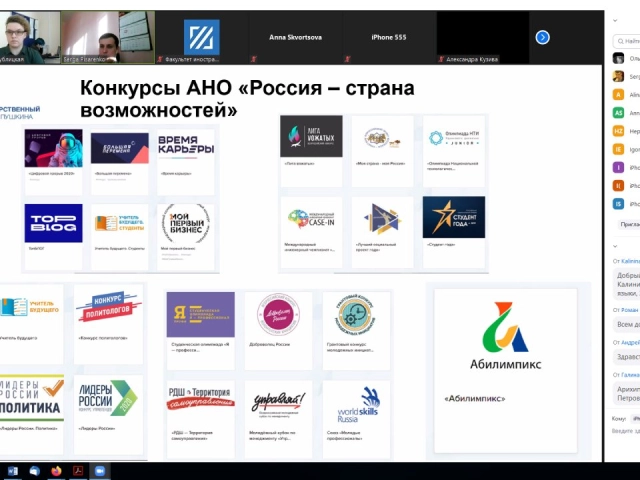Screen dimensions: 640x480
Task: Click the invite button below participants
Action: click(x=629, y=224)
